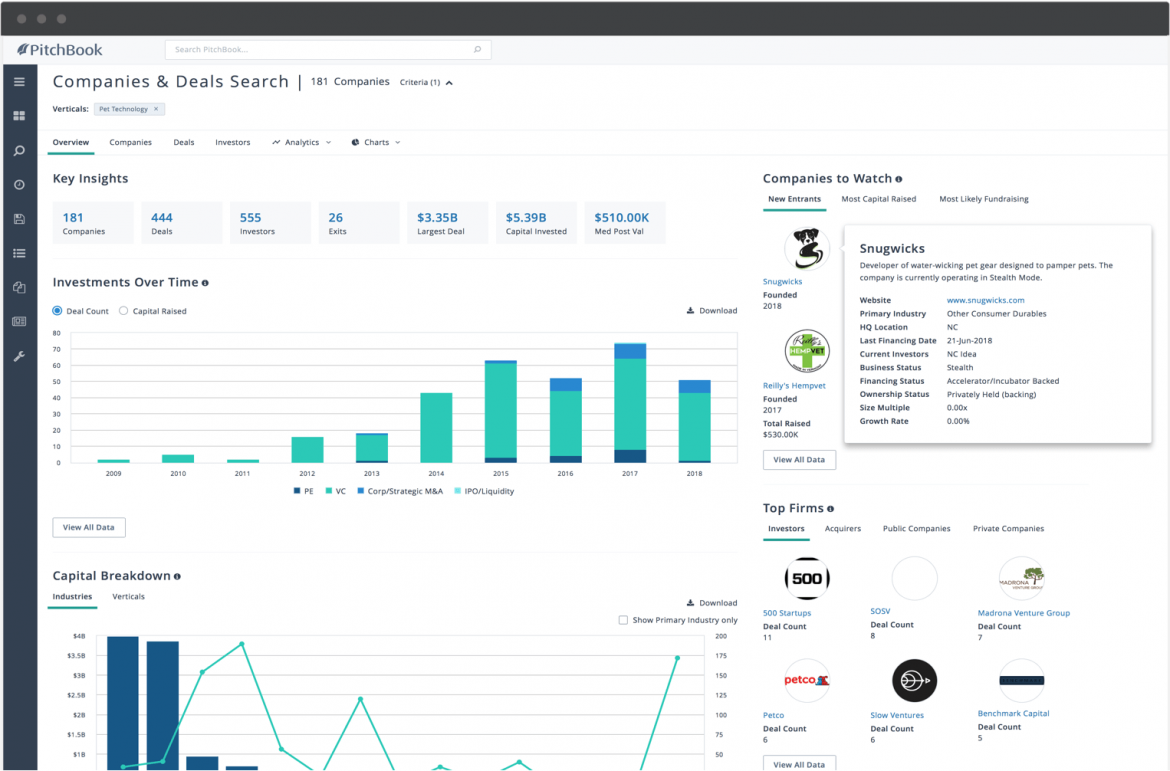Open the dashboard grid icon in sidebar
Screen dimensions: 1170x771
(19, 115)
